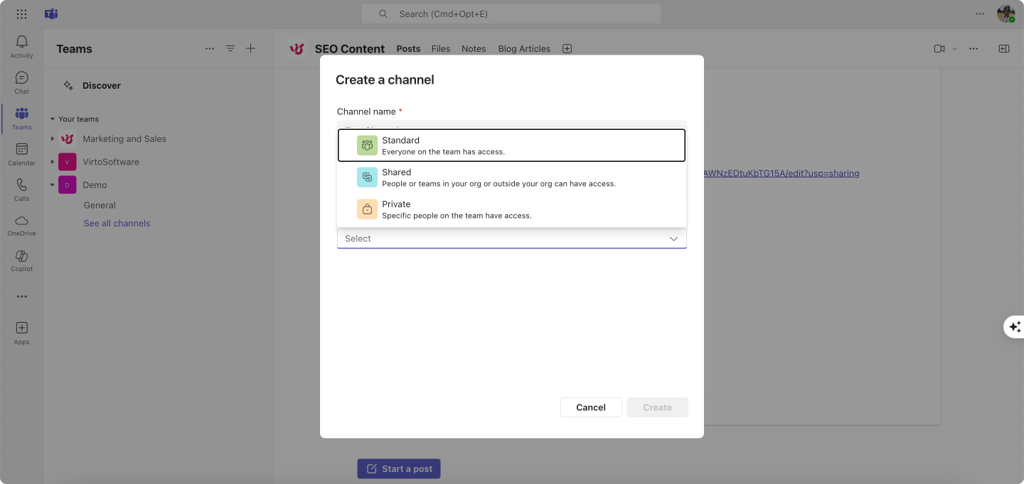Open Chat in the sidebar
The image size is (1024, 484).
[22, 82]
